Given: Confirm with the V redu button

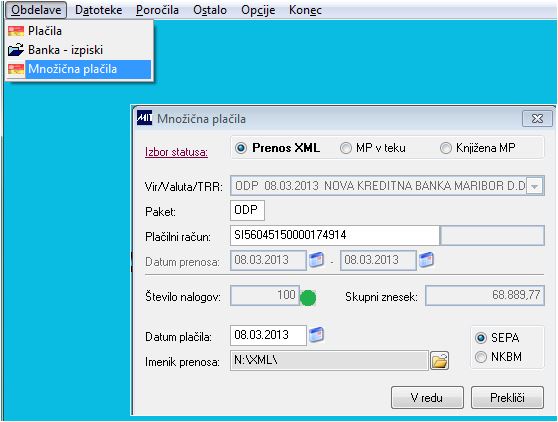Looking at the screenshot, I should point(427,397).
